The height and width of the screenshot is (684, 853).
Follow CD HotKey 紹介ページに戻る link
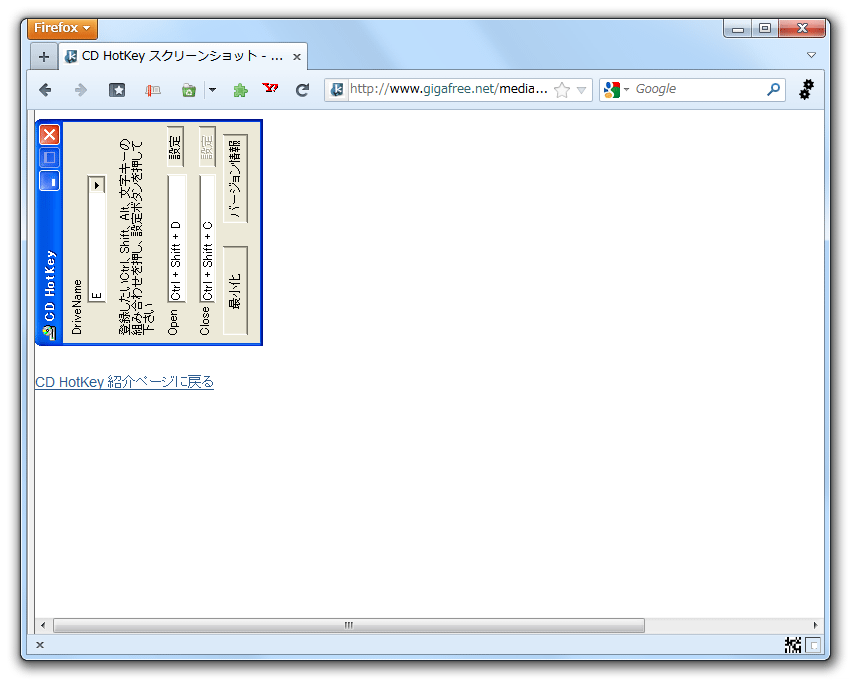(x=125, y=382)
